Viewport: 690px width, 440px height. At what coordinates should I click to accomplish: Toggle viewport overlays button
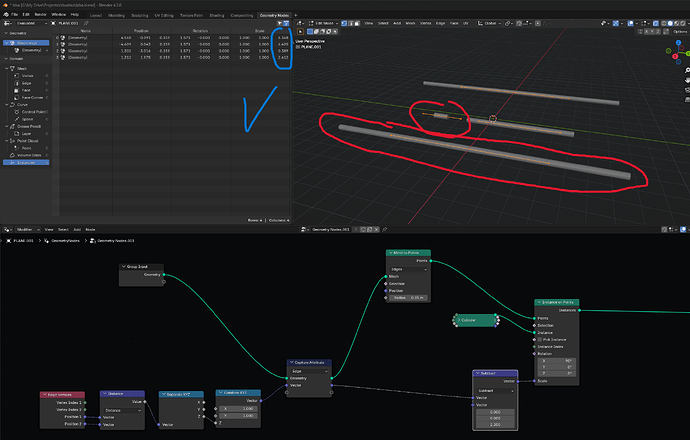(x=631, y=23)
